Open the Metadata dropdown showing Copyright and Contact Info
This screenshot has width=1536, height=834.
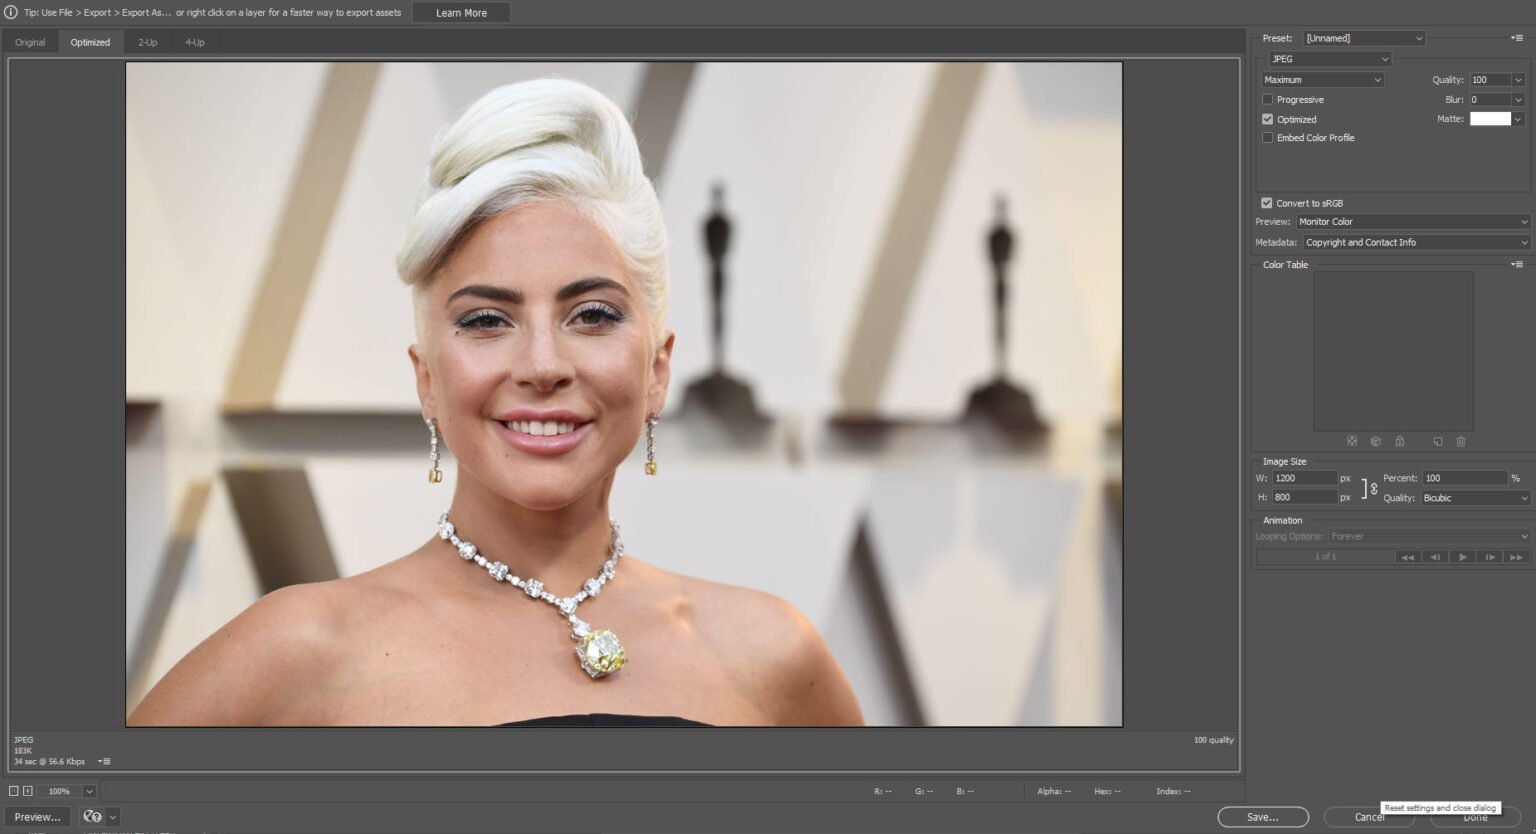1414,241
